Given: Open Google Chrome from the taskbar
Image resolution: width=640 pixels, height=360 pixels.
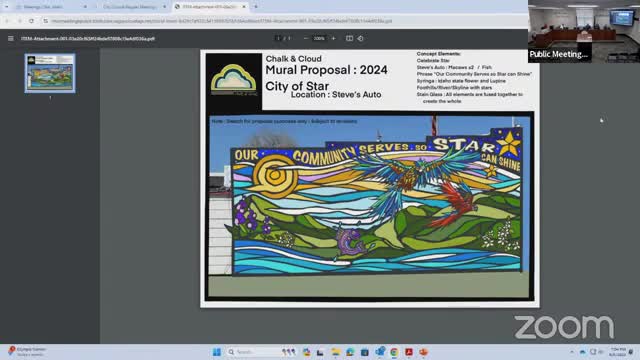Looking at the screenshot, I should 394,352.
